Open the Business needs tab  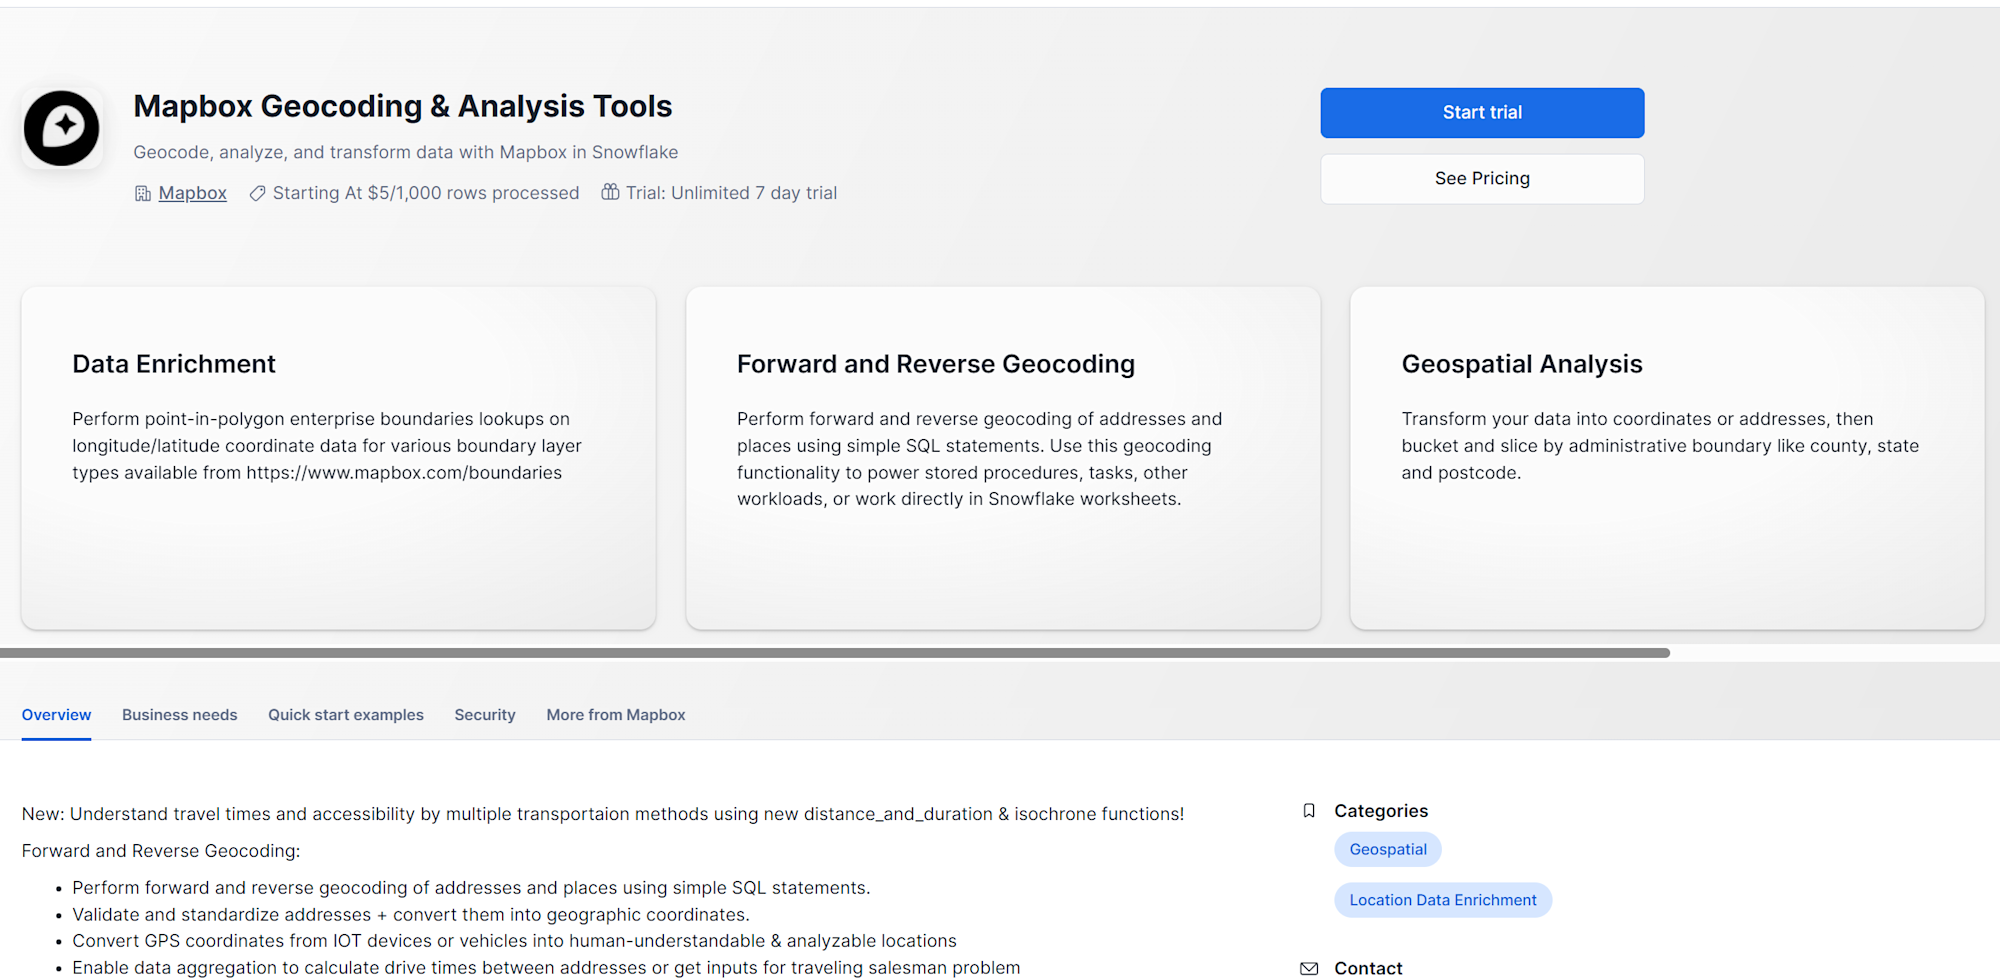[180, 715]
